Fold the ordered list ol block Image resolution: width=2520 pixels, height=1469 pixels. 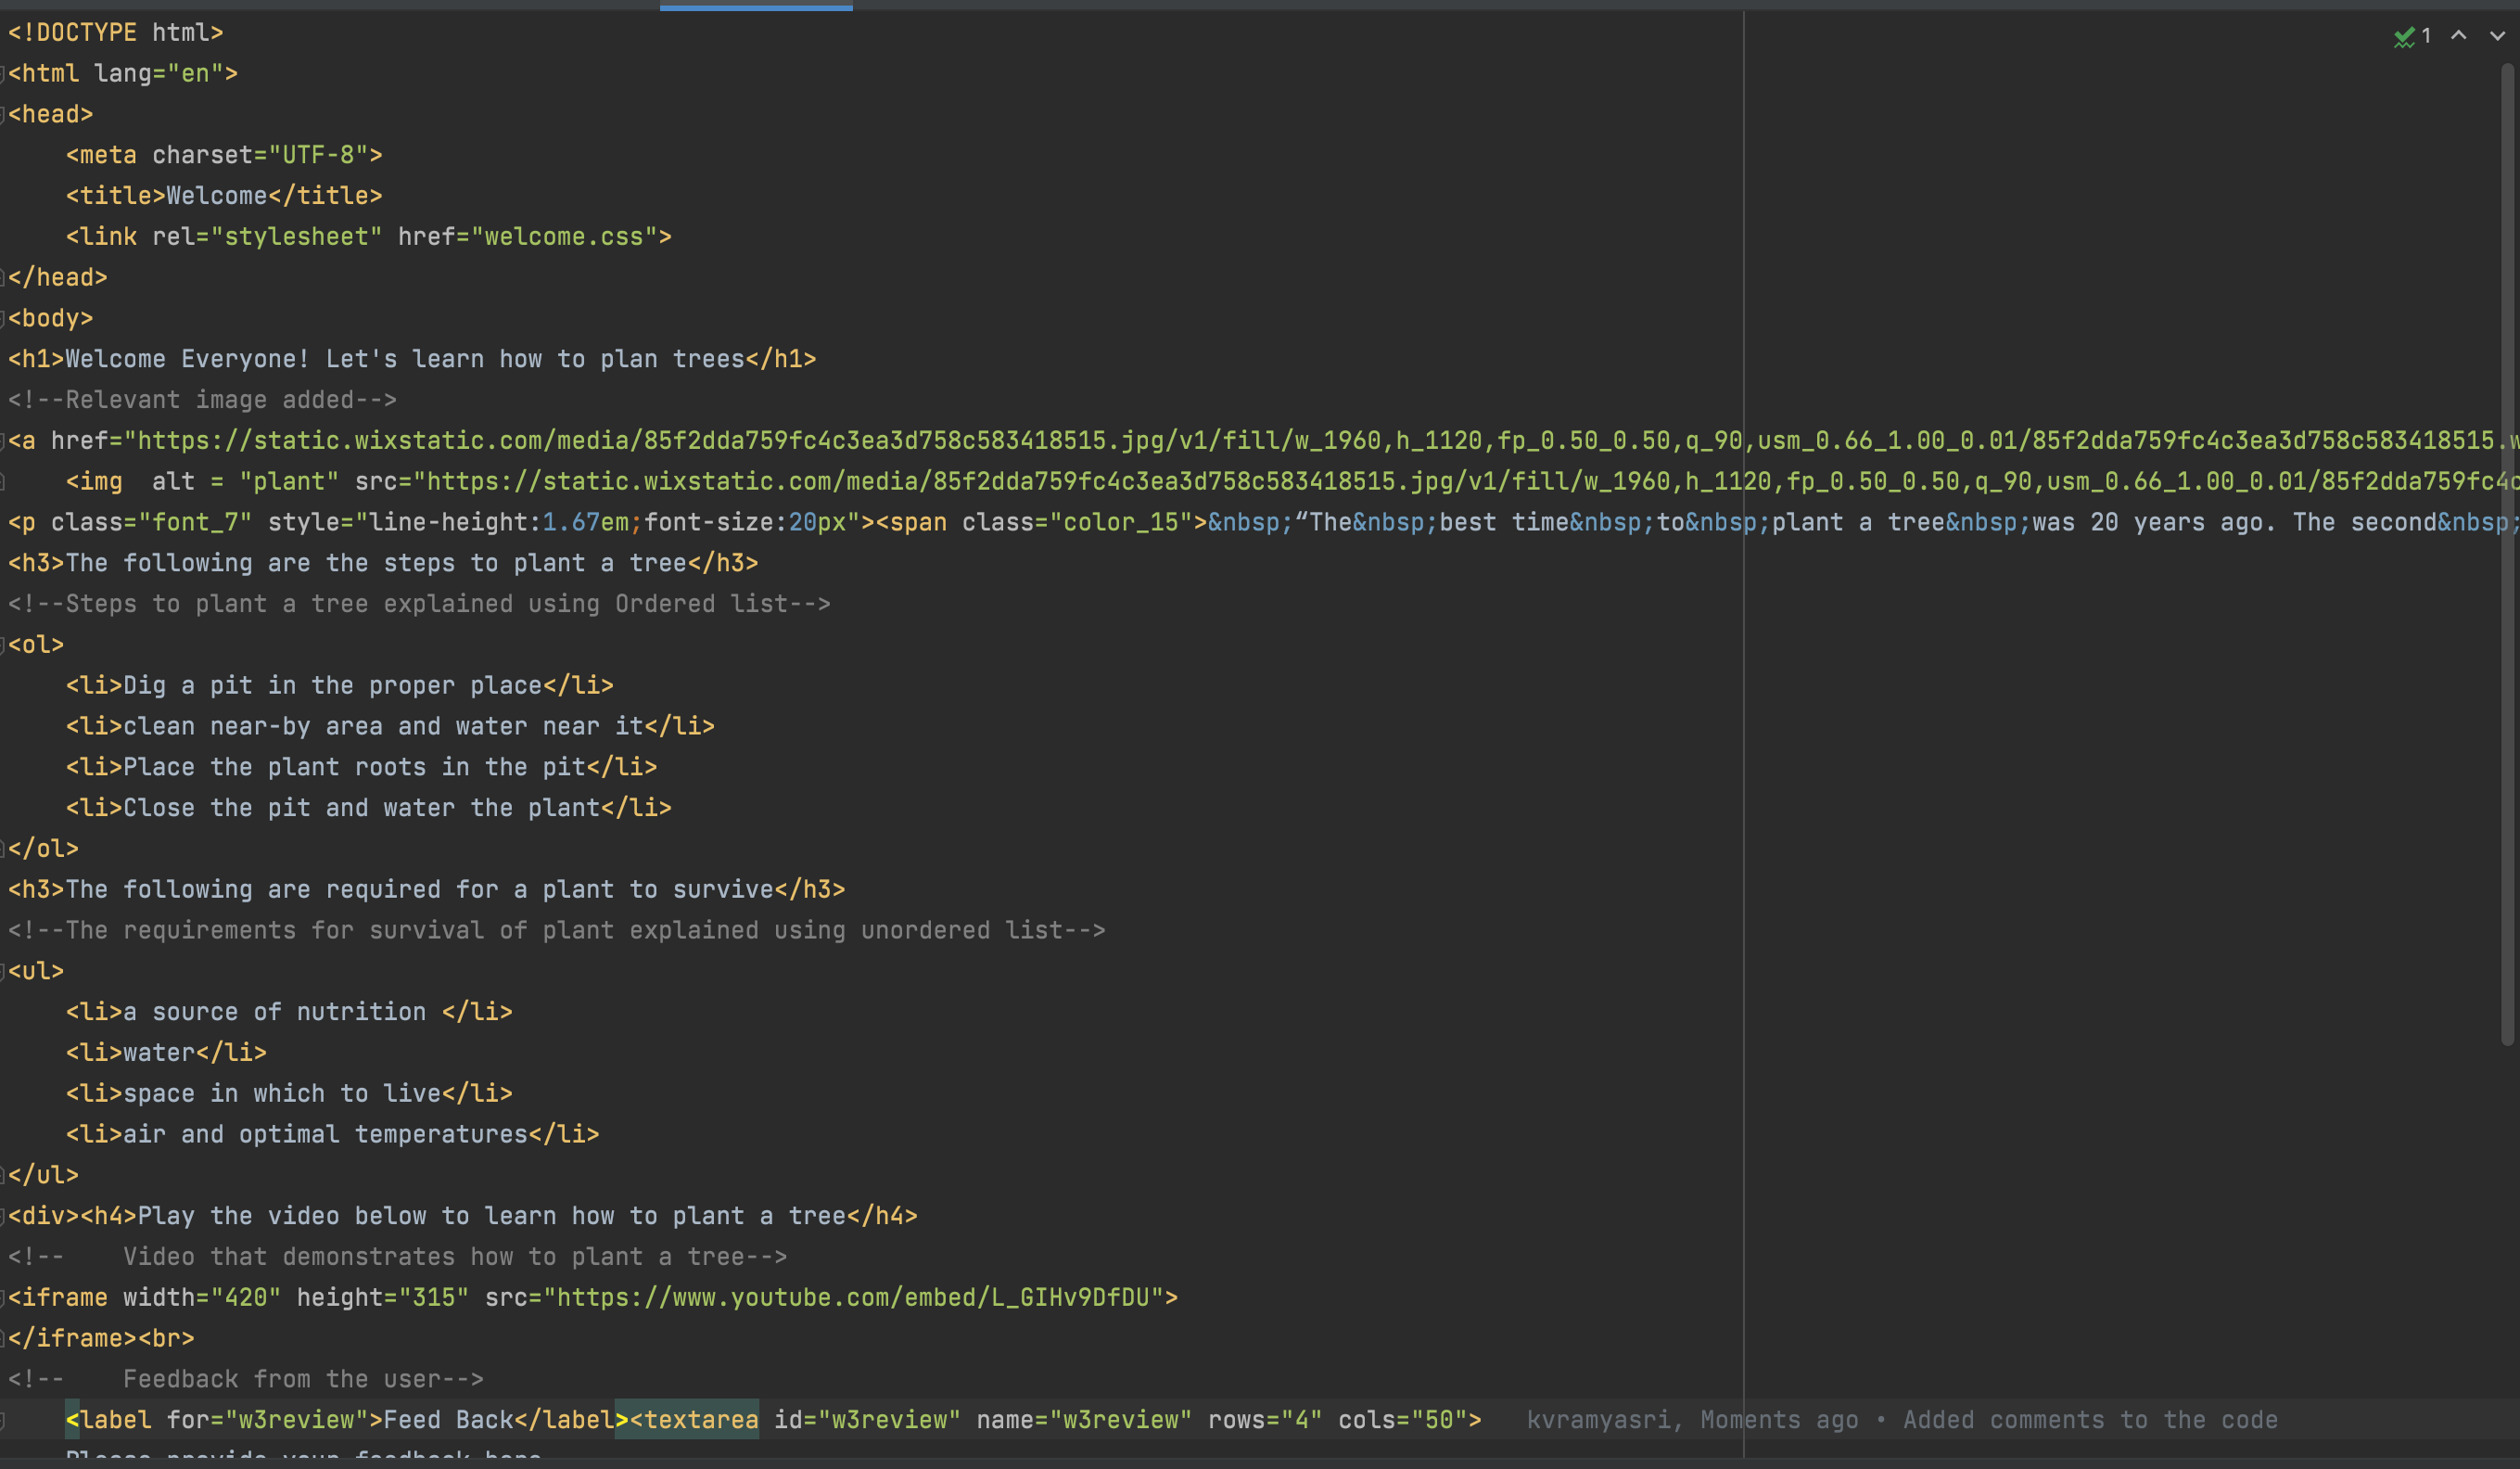4,645
